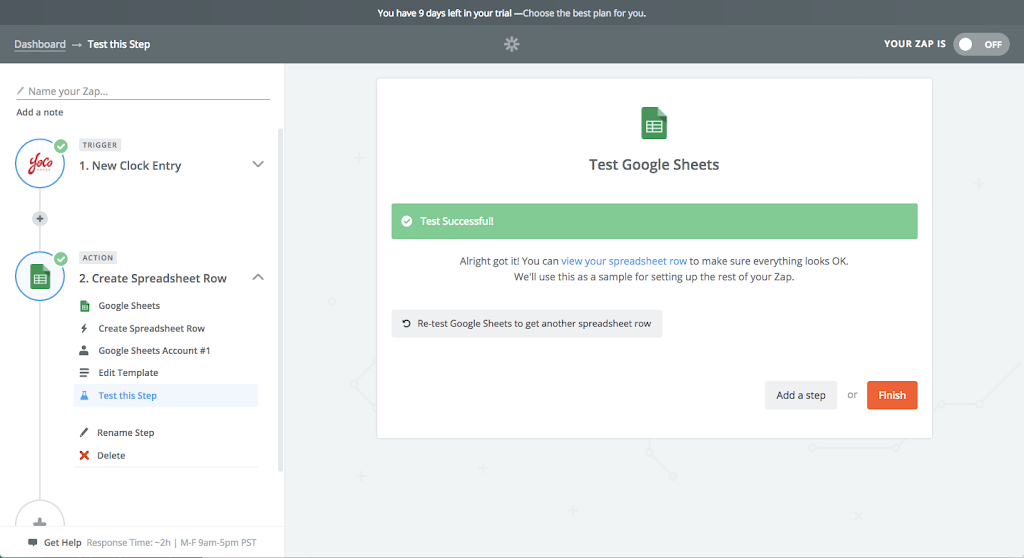This screenshot has width=1024, height=558.
Task: Click small green sheets icon beside Google Sheets
Action: pos(84,306)
